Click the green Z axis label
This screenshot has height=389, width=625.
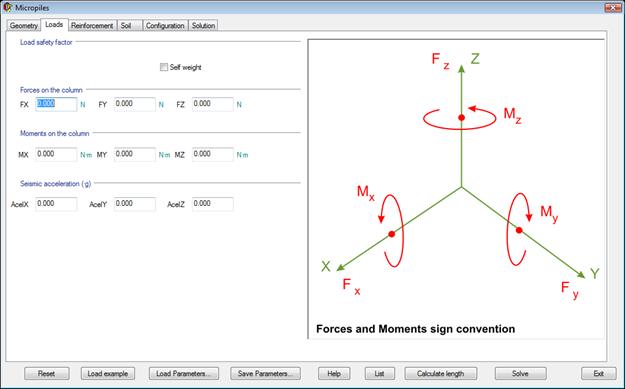coord(475,59)
